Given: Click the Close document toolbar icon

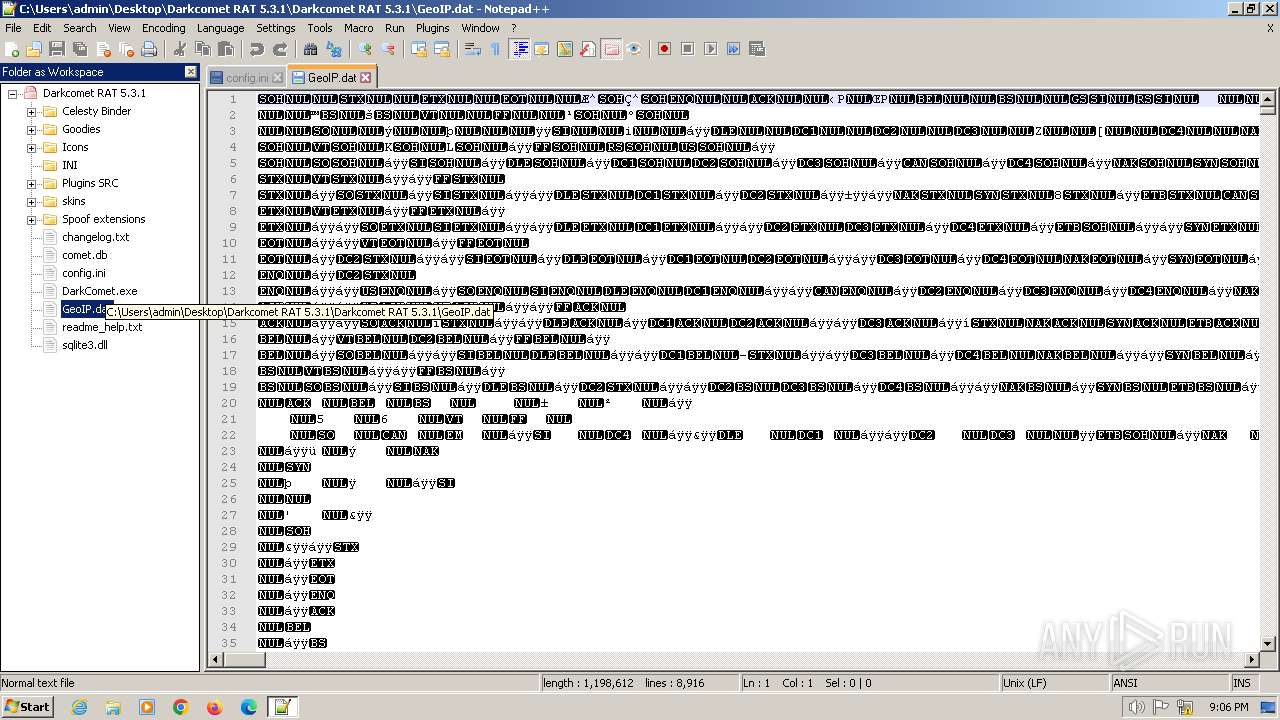Looking at the screenshot, I should 103,49.
